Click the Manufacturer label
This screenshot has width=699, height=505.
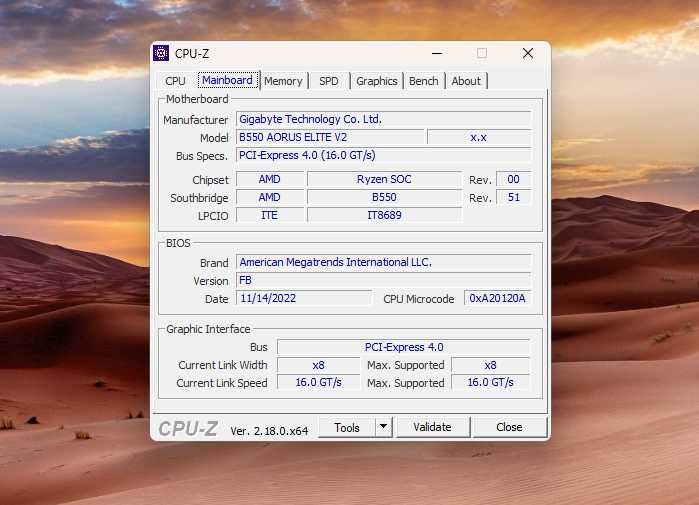(195, 120)
